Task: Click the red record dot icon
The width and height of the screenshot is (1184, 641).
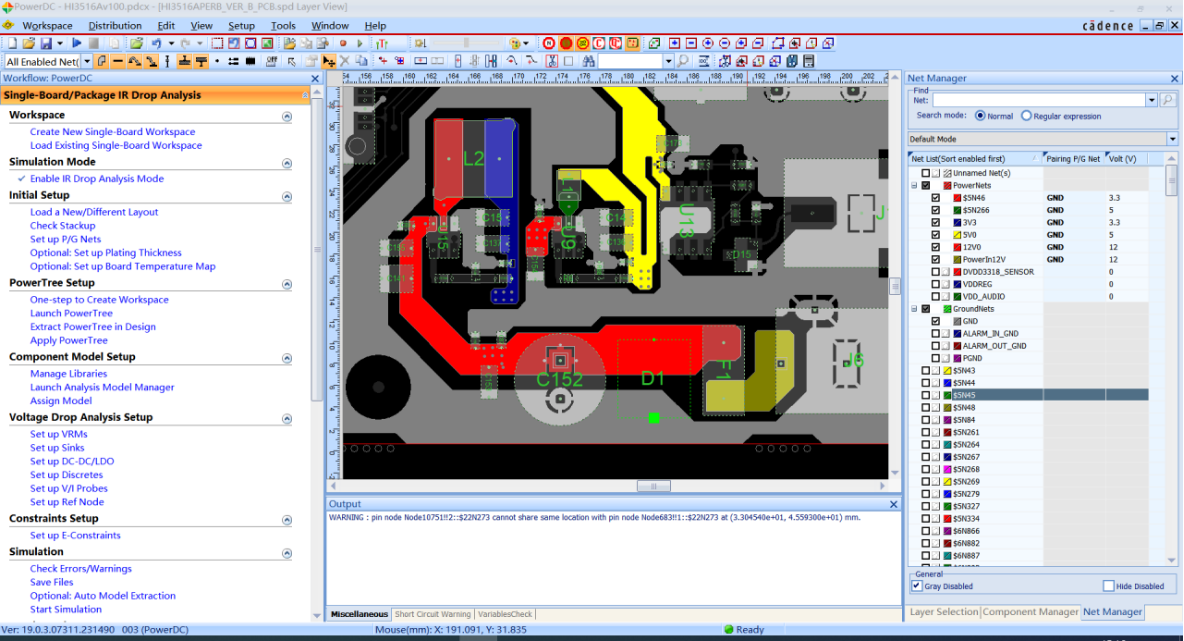Action: coord(343,43)
